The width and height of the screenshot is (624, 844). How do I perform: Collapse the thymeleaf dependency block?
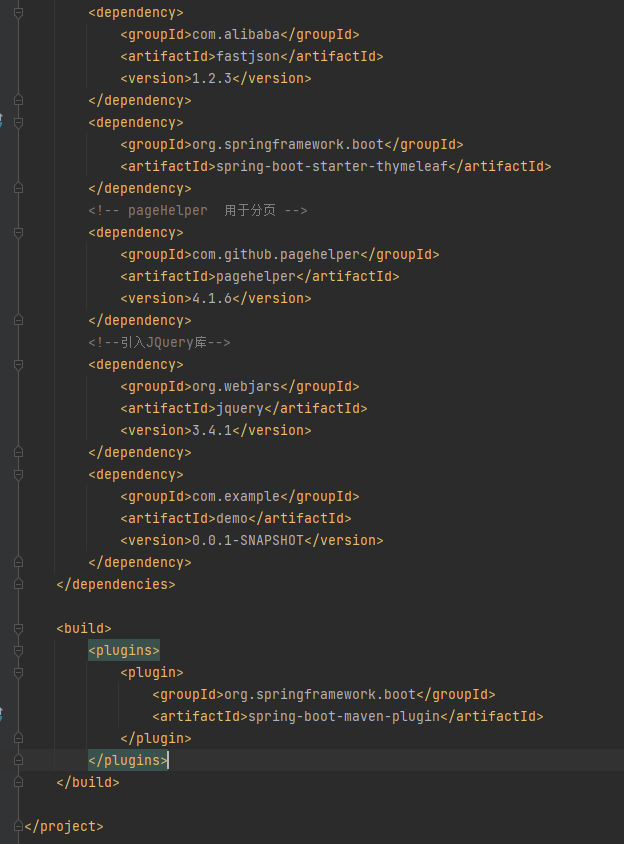(x=18, y=123)
